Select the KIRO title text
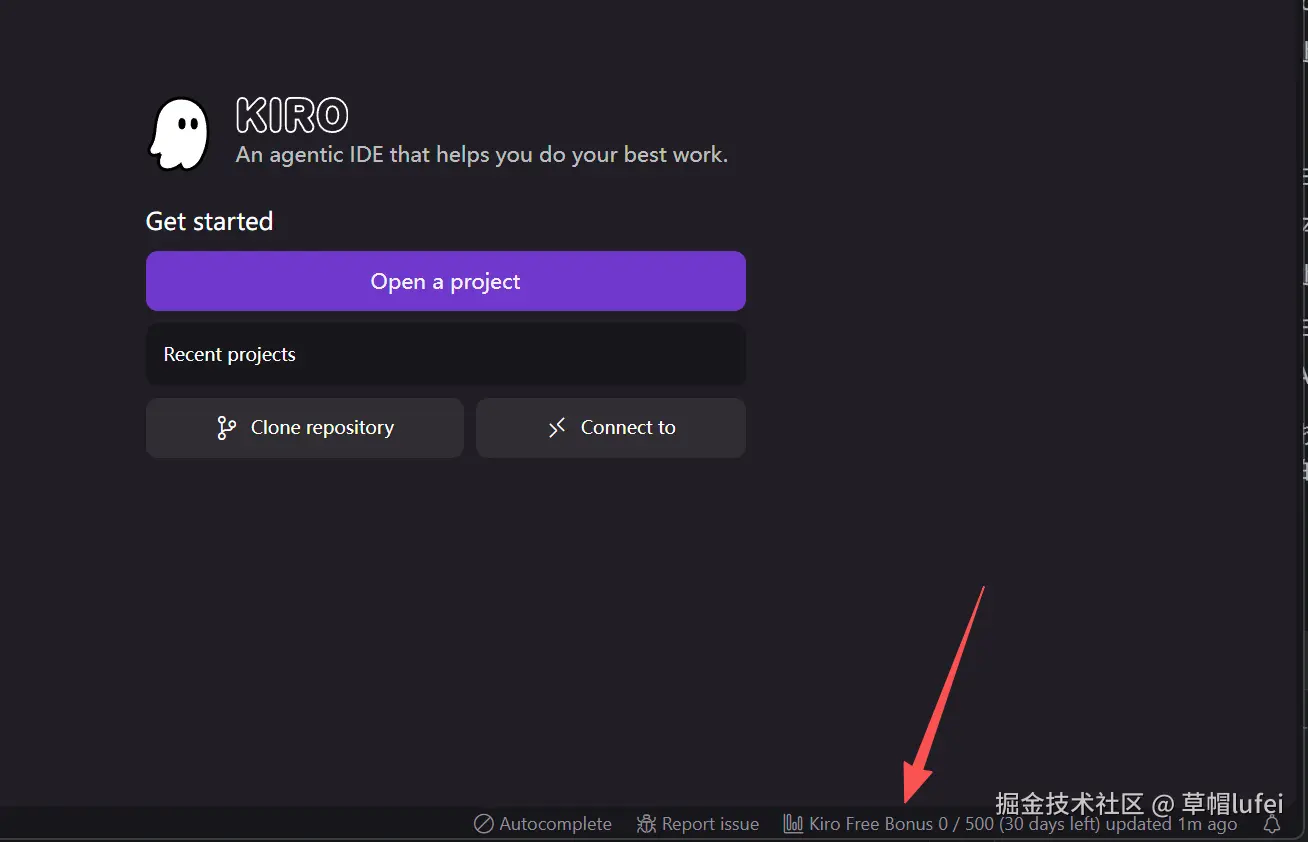This screenshot has height=842, width=1308. pos(292,116)
